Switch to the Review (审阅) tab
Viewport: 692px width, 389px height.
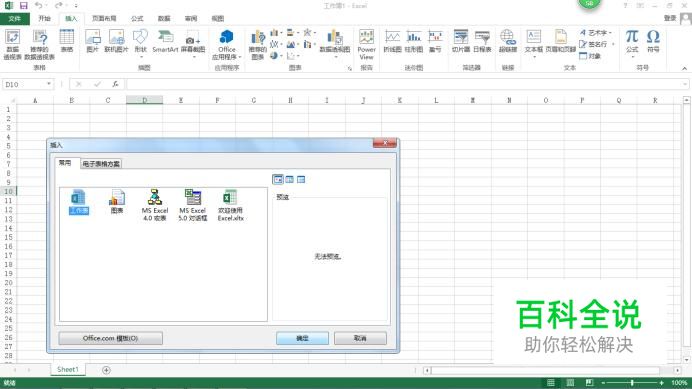[x=191, y=19]
